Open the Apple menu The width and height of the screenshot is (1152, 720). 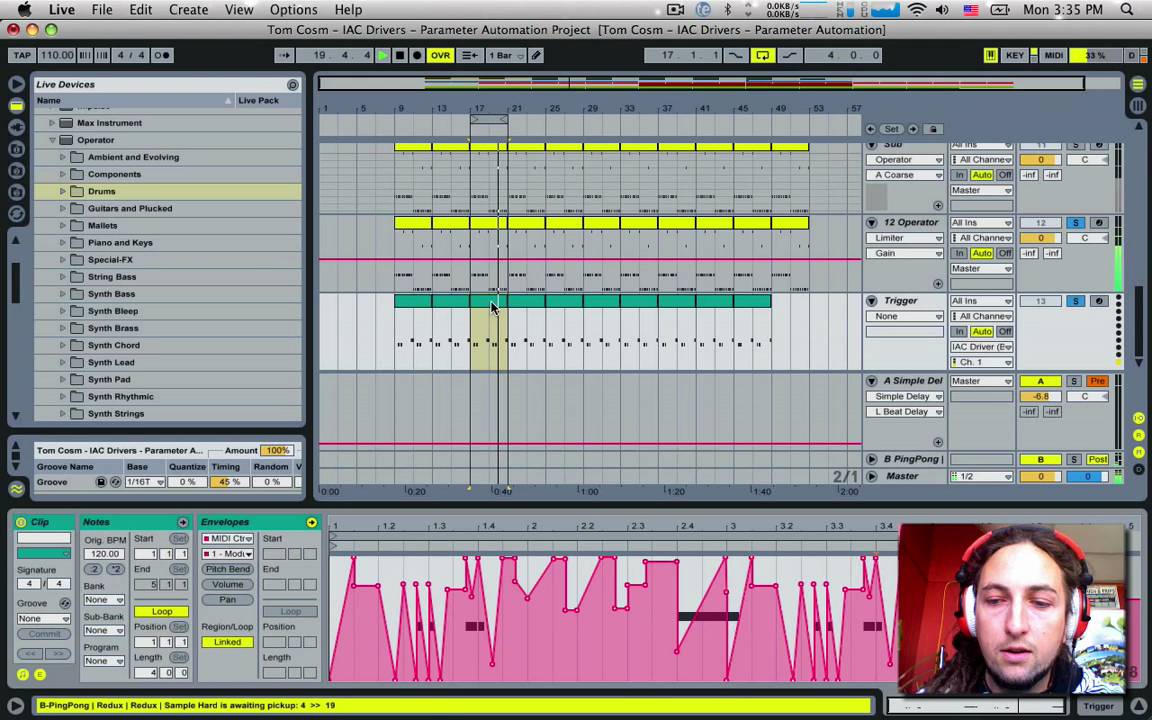24,10
